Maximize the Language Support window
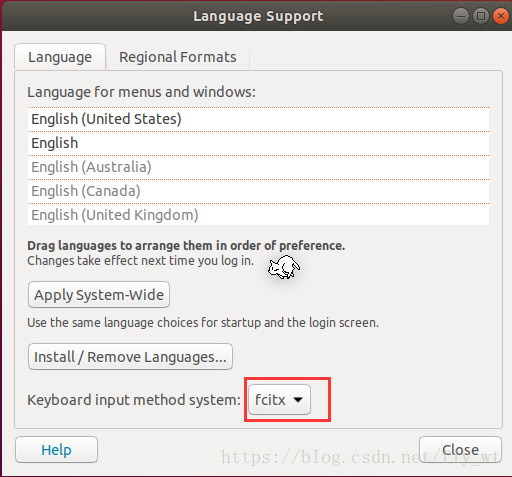Screen dimensions: 512x477 point(481,16)
